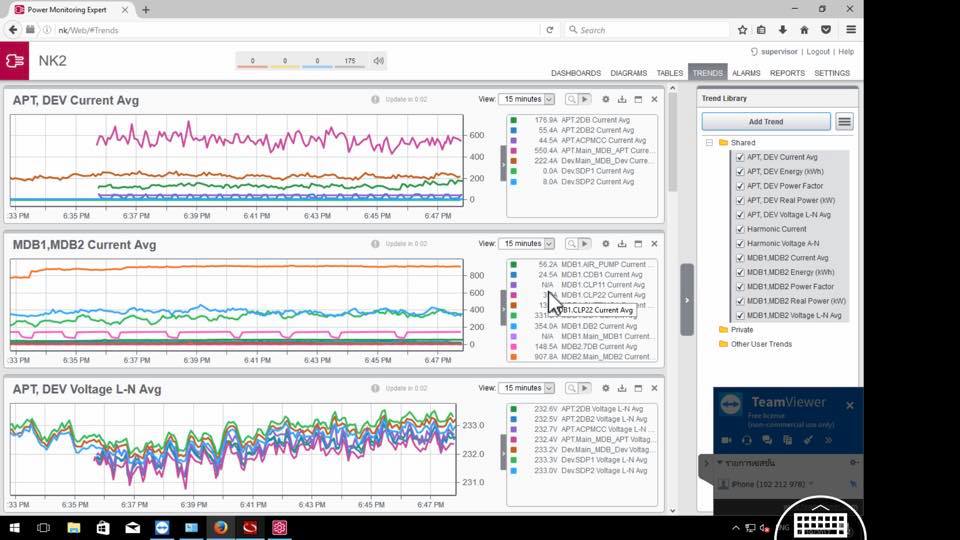The height and width of the screenshot is (540, 960).
Task: Uncheck Harmonic Current trend checkbox
Action: (x=740, y=229)
